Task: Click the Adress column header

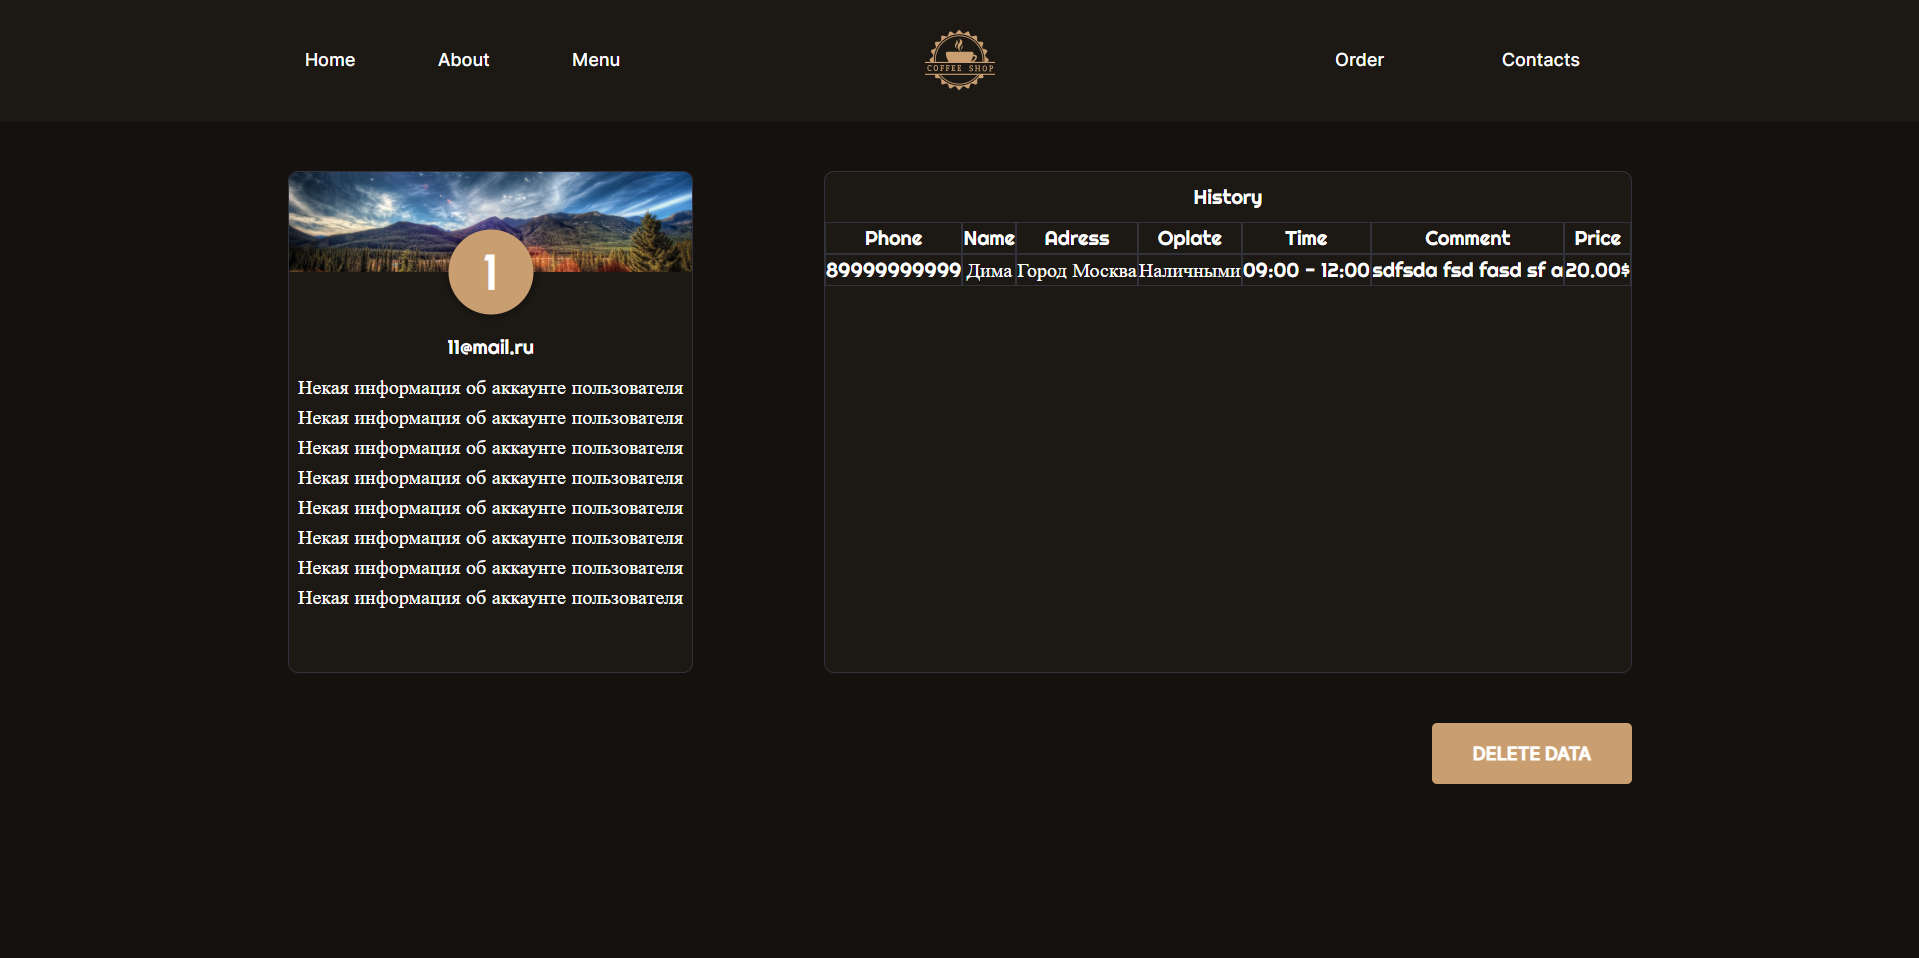Action: click(1077, 238)
